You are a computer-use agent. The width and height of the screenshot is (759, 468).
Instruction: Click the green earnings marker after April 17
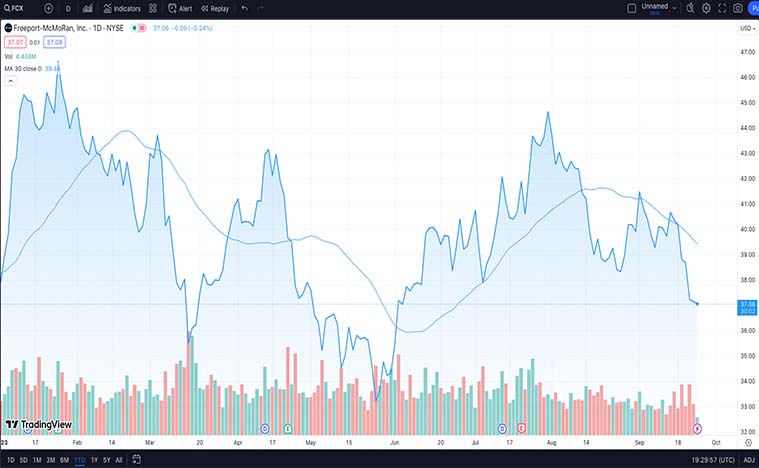[288, 428]
